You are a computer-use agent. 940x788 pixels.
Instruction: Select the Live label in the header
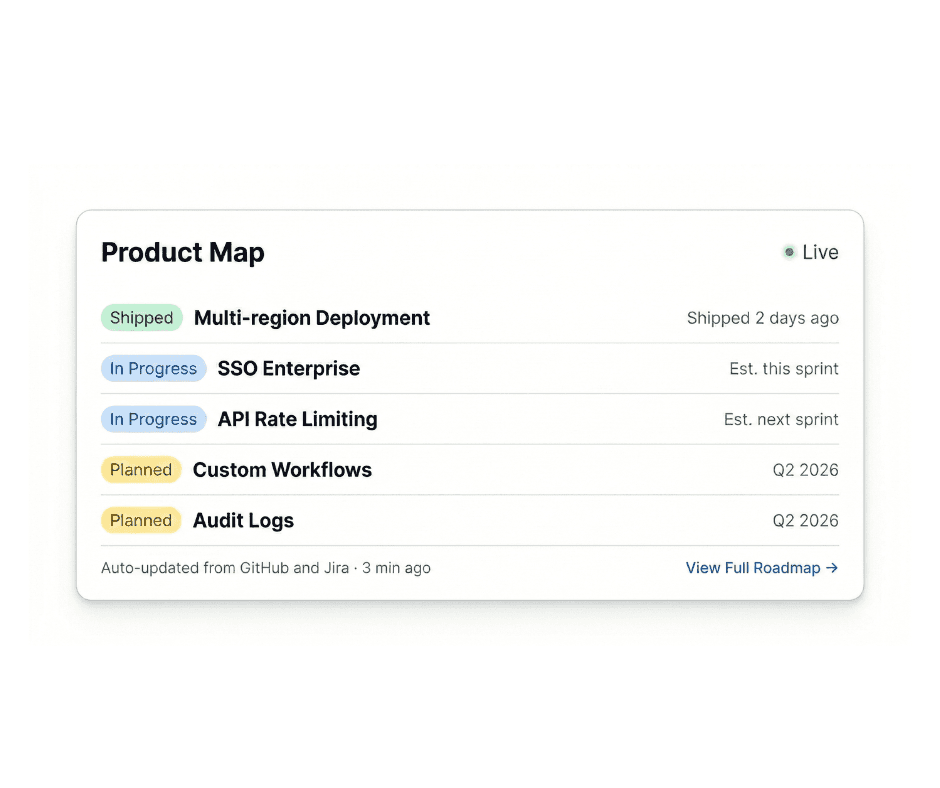[x=820, y=252]
